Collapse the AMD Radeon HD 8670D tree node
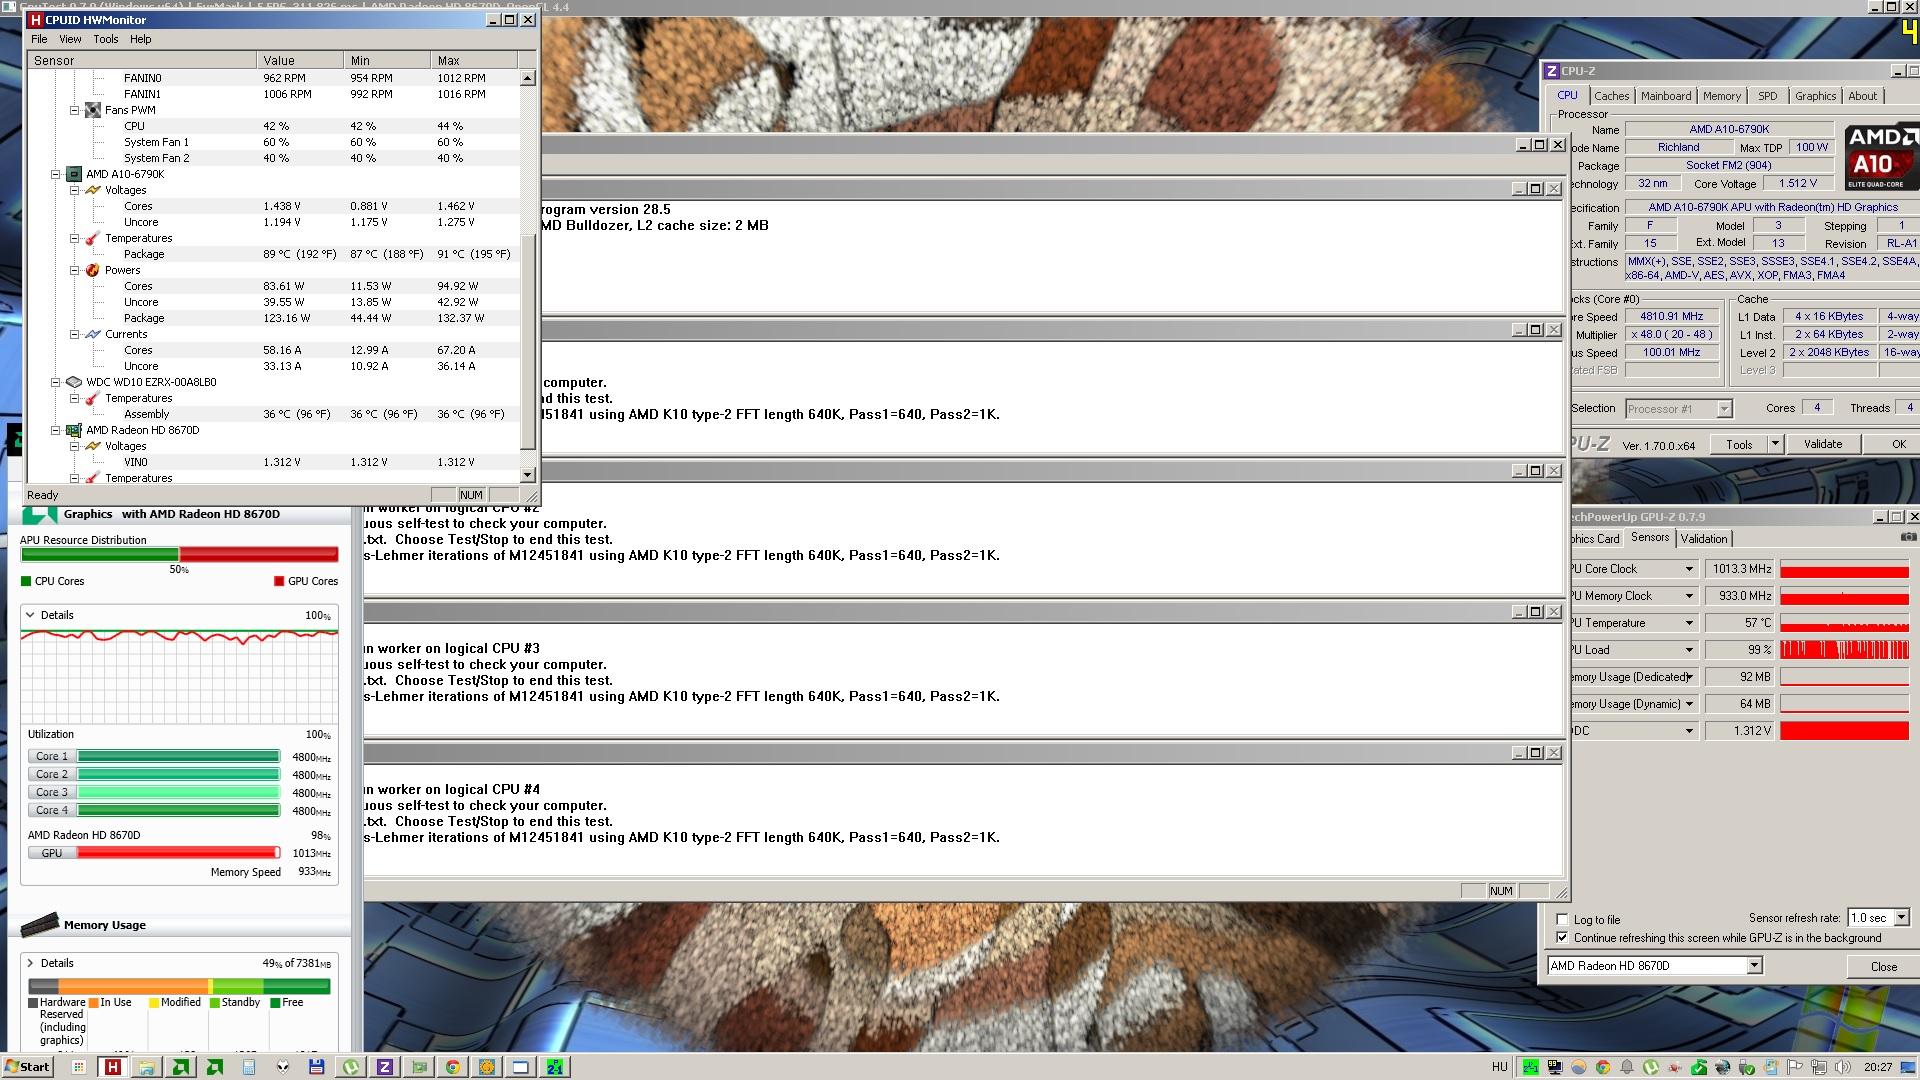This screenshot has width=1920, height=1080. pos(56,430)
